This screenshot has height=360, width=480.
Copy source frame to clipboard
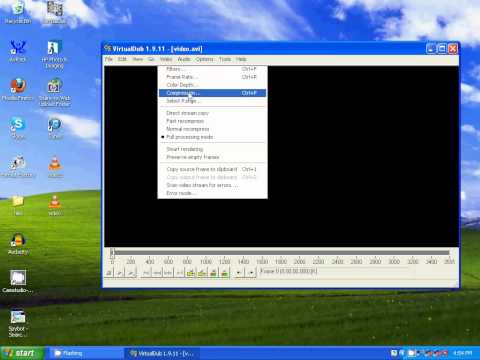pos(212,169)
